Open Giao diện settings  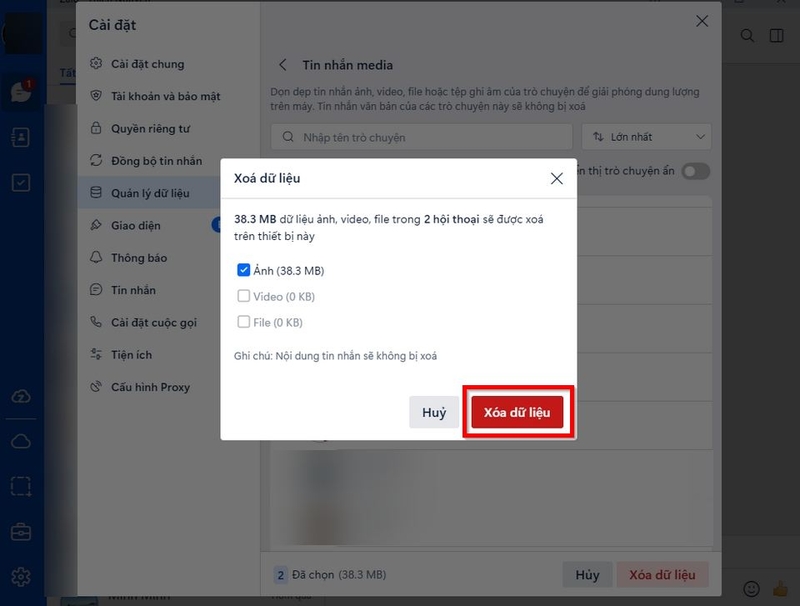coord(148,225)
